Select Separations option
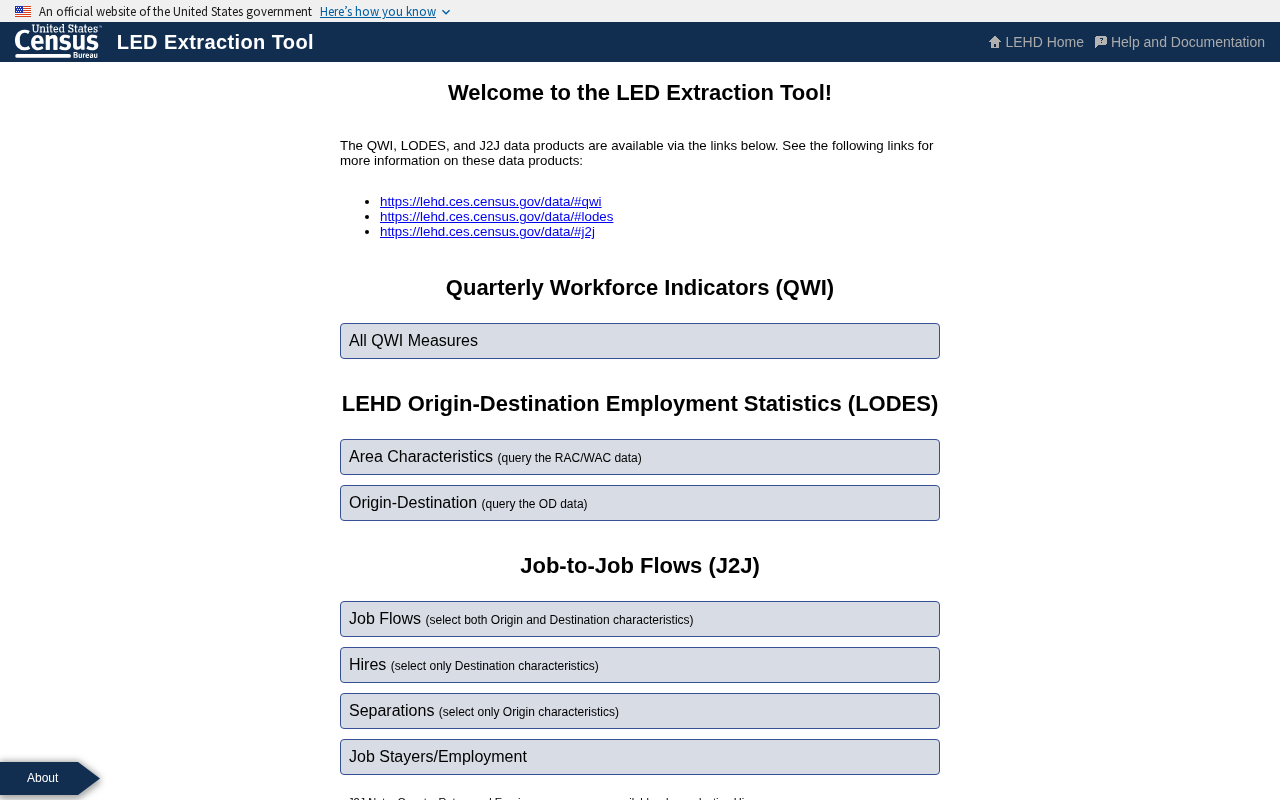The height and width of the screenshot is (800, 1280). click(640, 711)
